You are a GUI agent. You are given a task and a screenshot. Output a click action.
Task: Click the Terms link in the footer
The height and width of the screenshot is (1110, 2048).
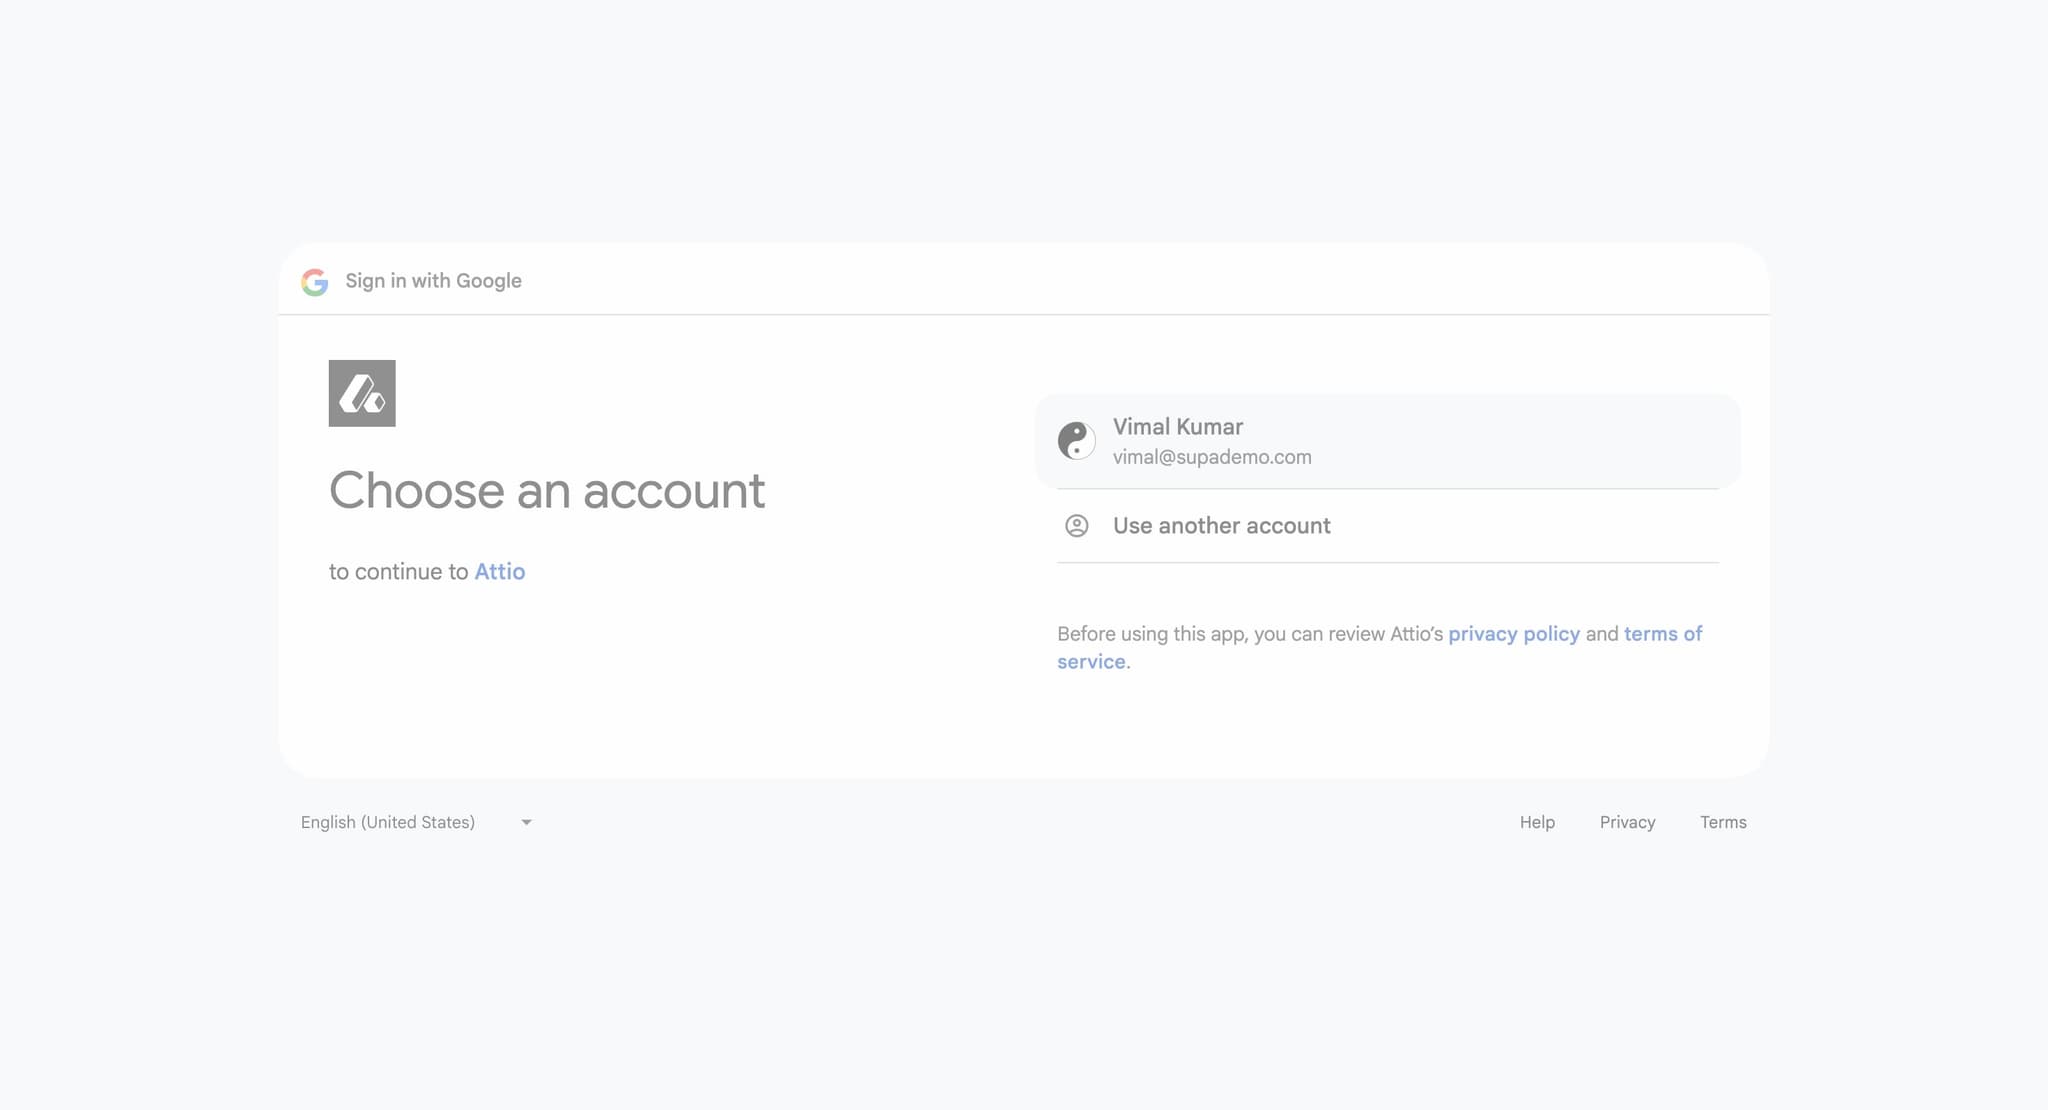pos(1723,821)
